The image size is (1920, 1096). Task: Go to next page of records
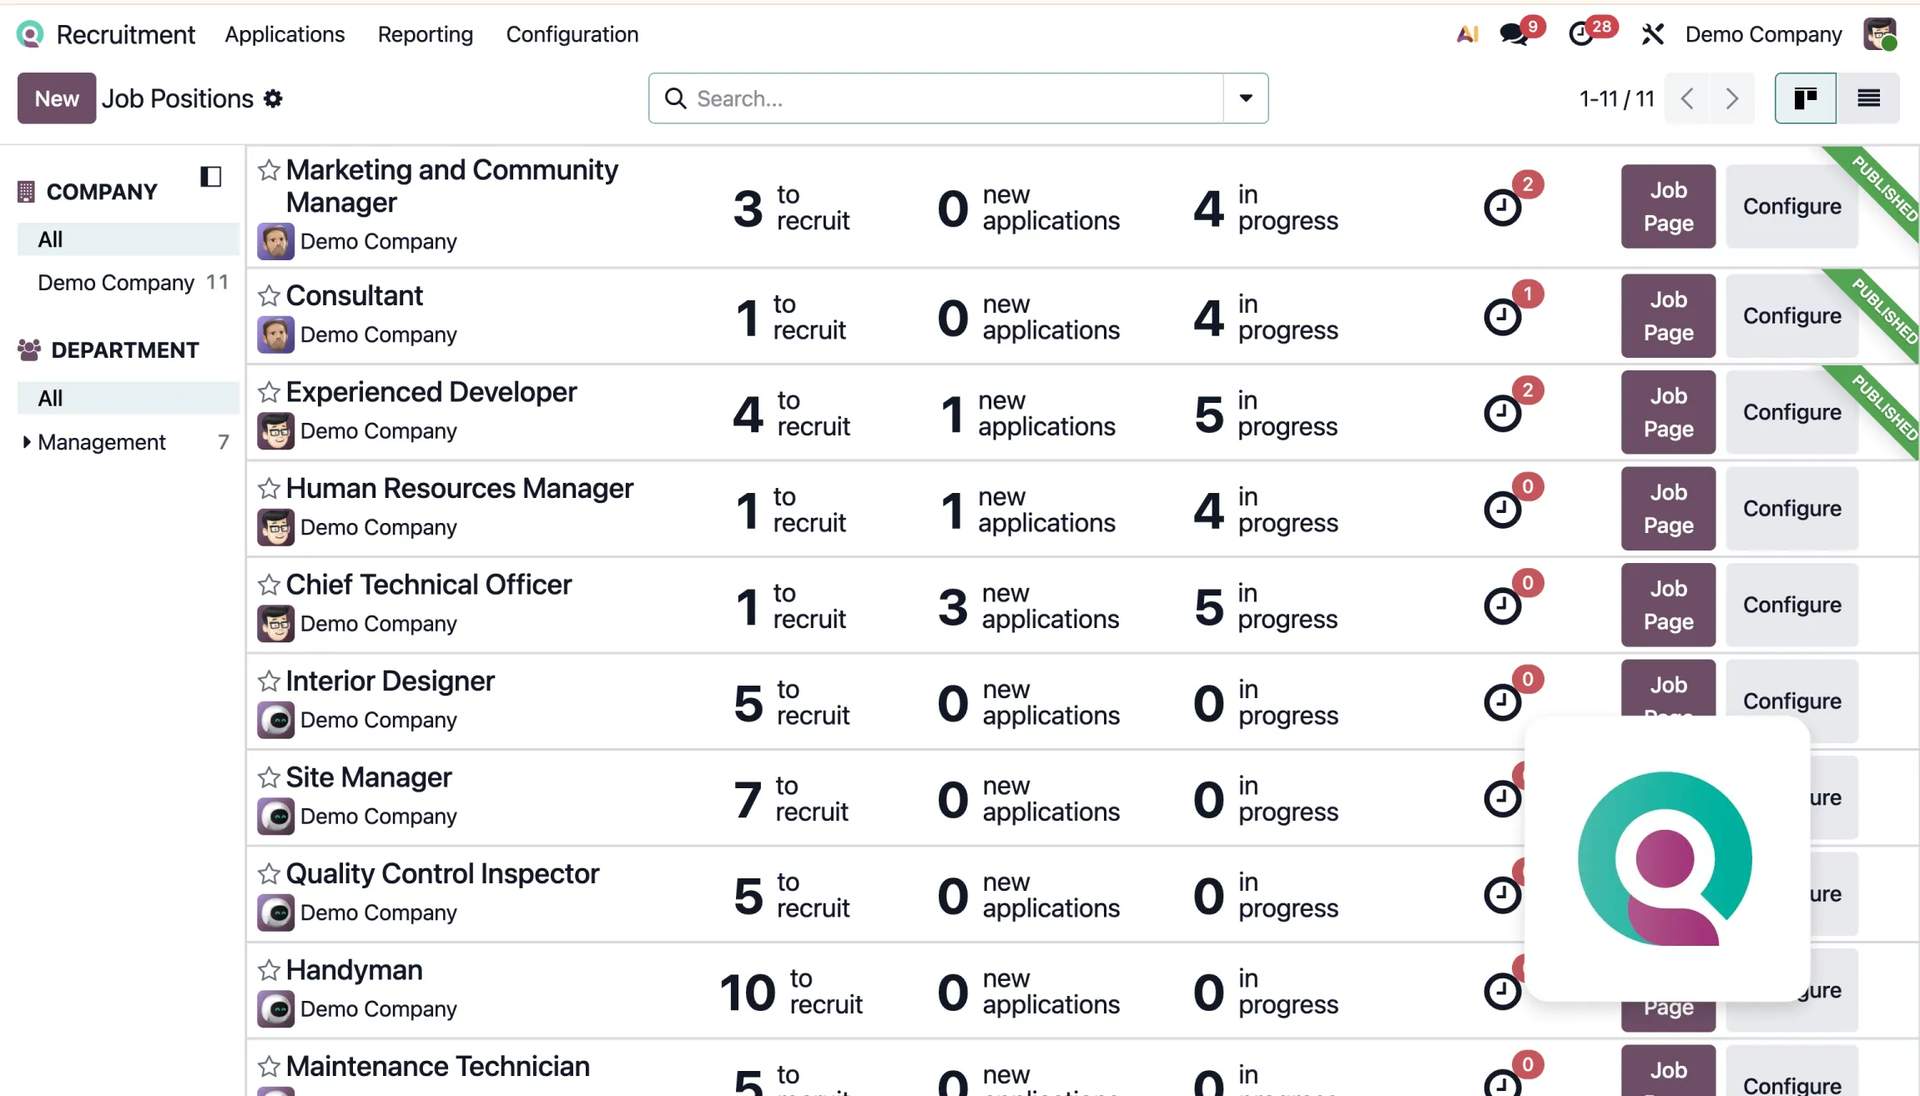[1732, 99]
